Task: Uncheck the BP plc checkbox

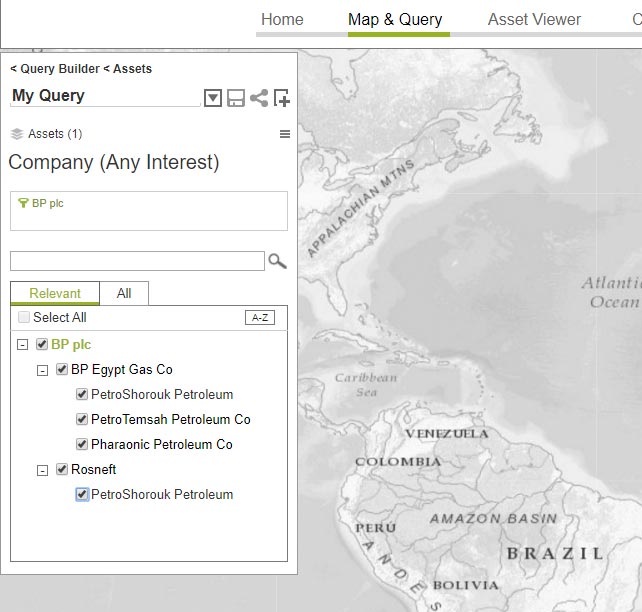Action: coord(42,344)
